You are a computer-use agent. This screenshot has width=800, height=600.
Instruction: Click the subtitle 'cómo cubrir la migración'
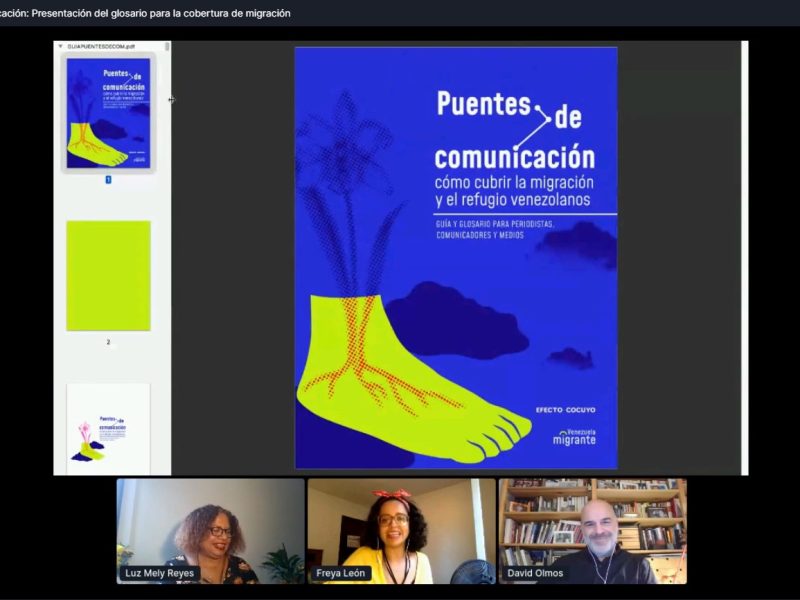coord(514,182)
